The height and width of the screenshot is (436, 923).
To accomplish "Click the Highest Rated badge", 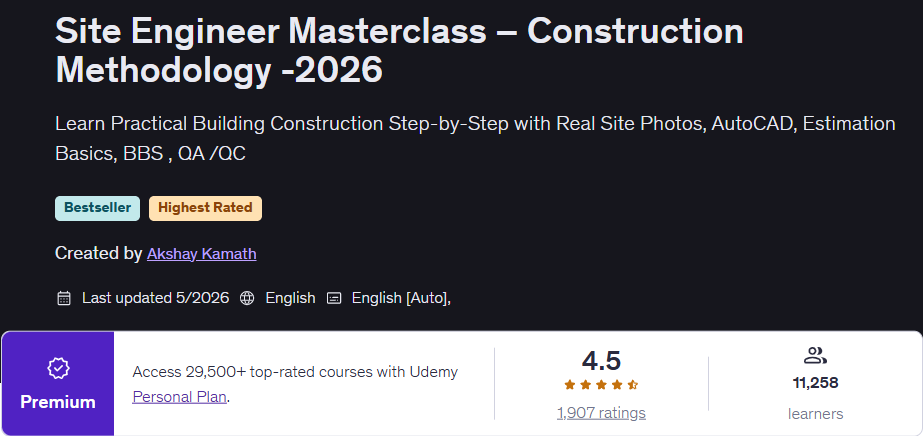I will tap(205, 208).
